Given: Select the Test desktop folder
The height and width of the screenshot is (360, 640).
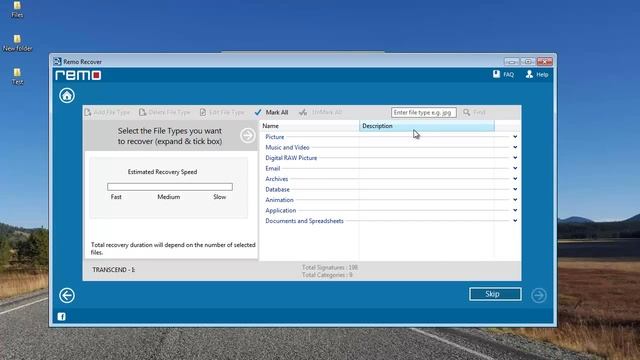Looking at the screenshot, I should [17, 77].
